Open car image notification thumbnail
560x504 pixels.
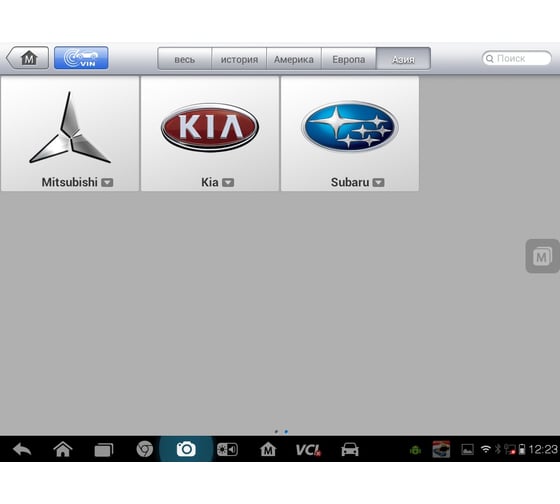[x=441, y=449]
